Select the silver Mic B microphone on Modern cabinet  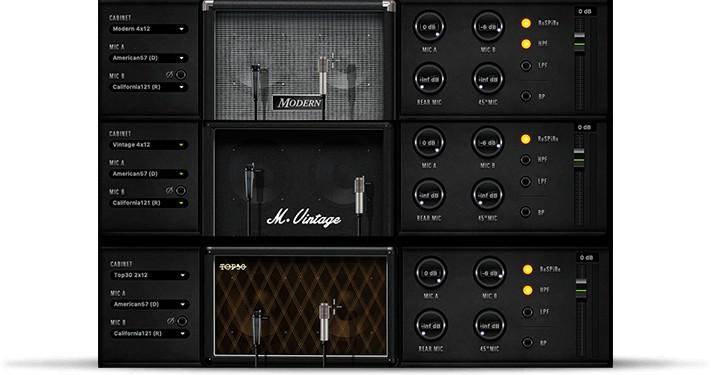[x=323, y=75]
